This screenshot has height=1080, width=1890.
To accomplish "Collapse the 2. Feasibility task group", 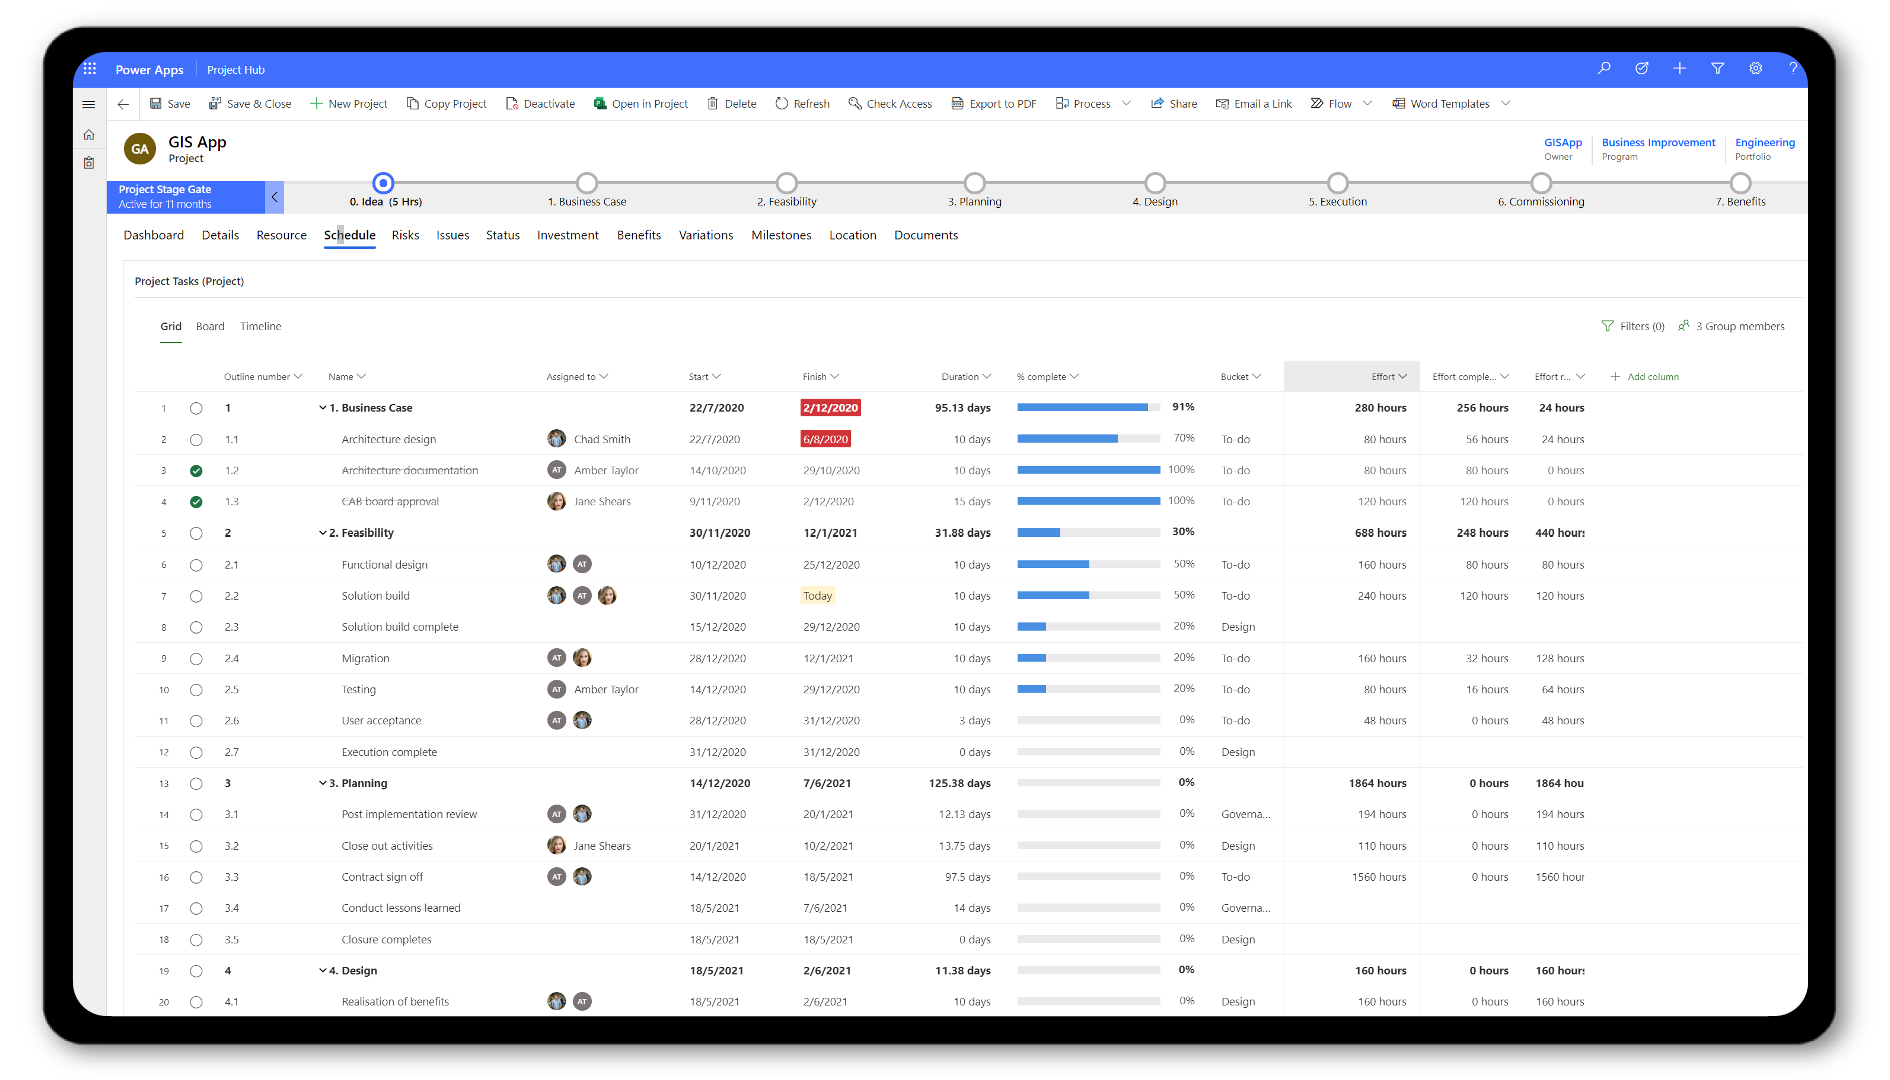I will point(321,532).
